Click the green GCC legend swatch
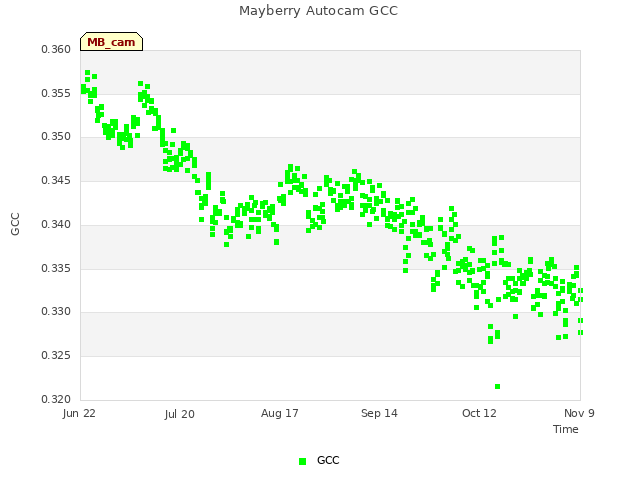The width and height of the screenshot is (640, 480). pyautogui.click(x=302, y=461)
